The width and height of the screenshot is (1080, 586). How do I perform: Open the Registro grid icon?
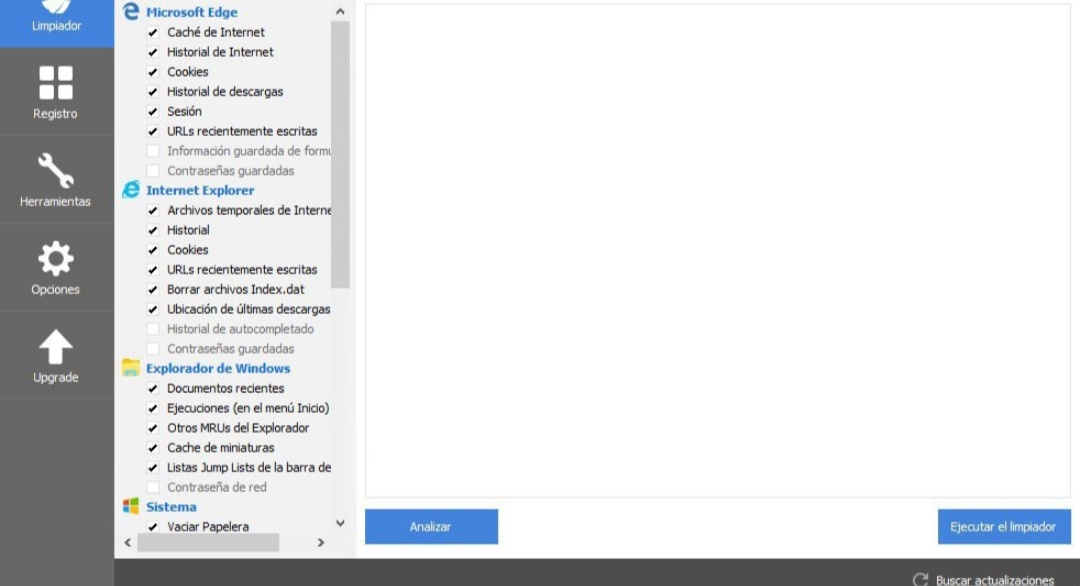coord(56,83)
